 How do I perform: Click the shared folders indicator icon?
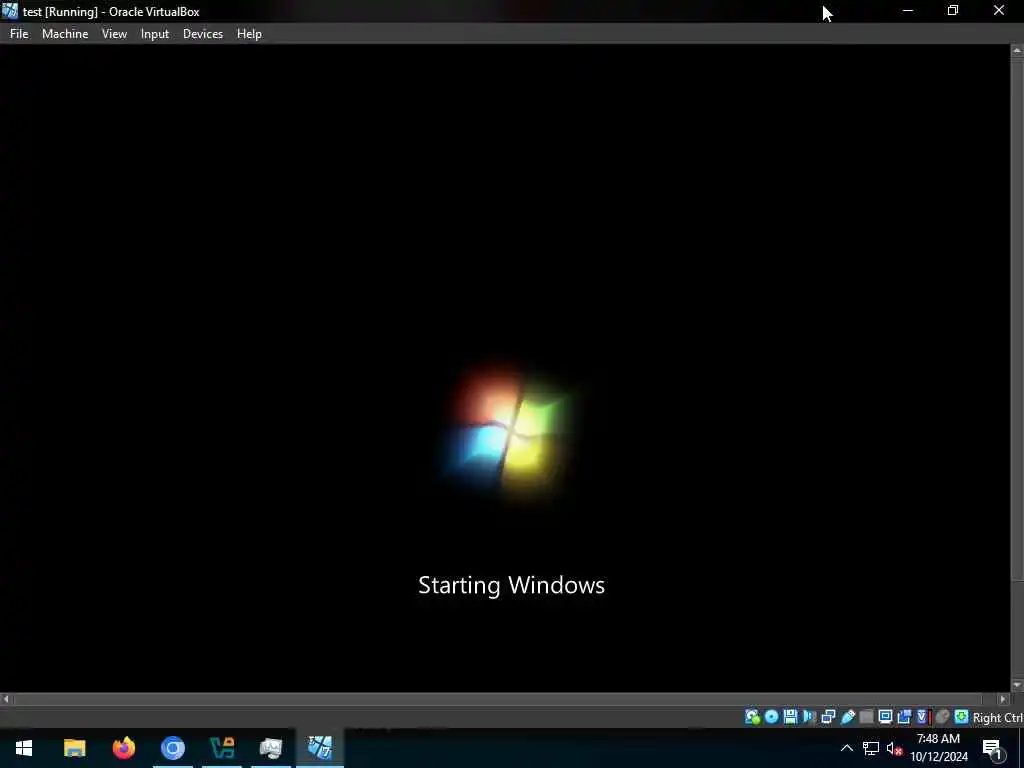(904, 717)
